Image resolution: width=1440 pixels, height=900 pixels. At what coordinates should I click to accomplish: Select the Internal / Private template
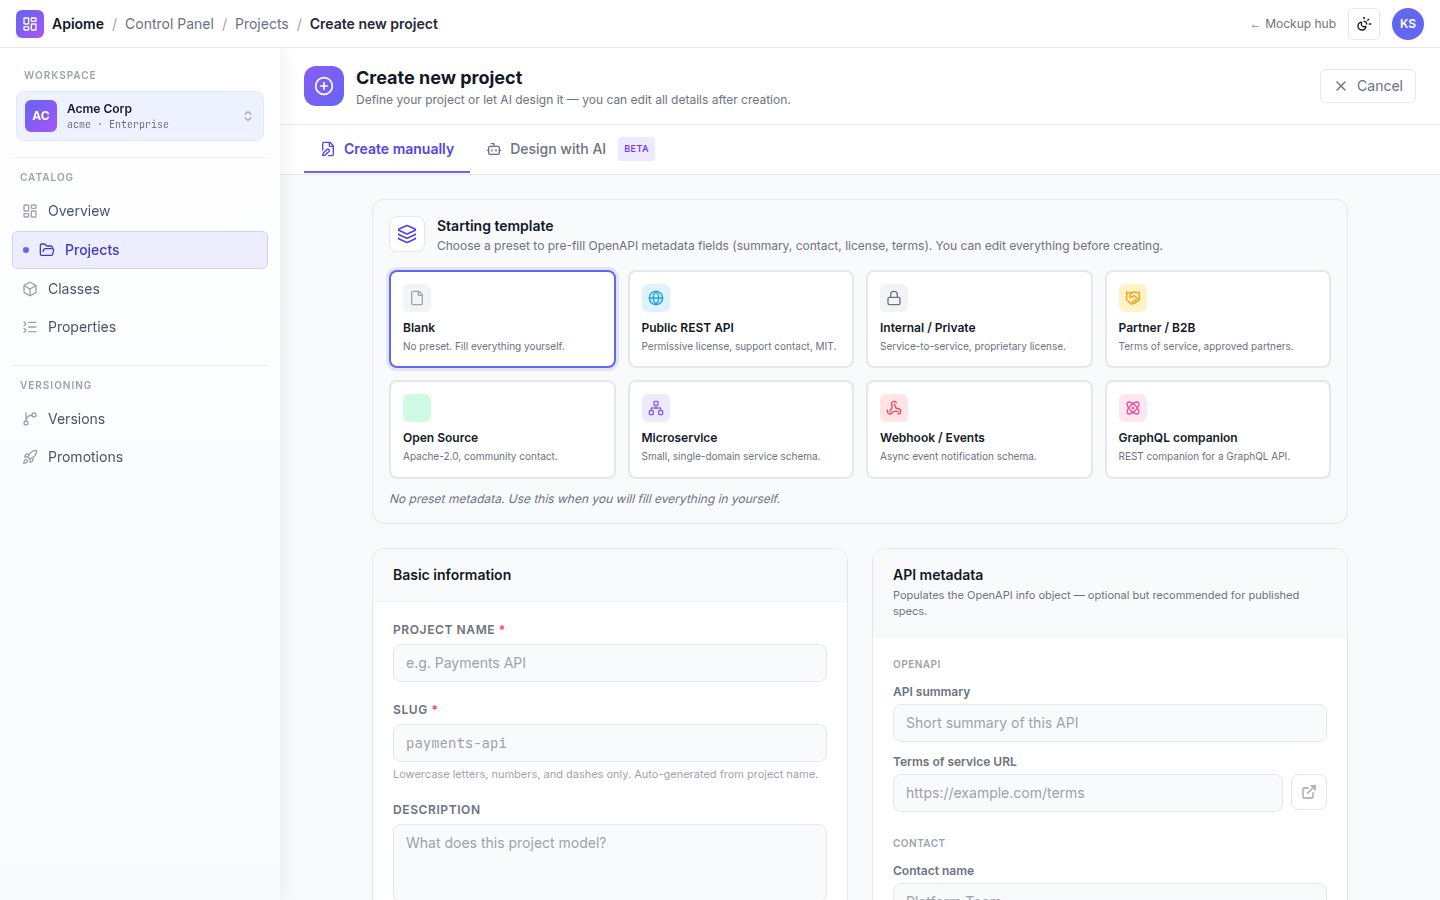tap(979, 319)
